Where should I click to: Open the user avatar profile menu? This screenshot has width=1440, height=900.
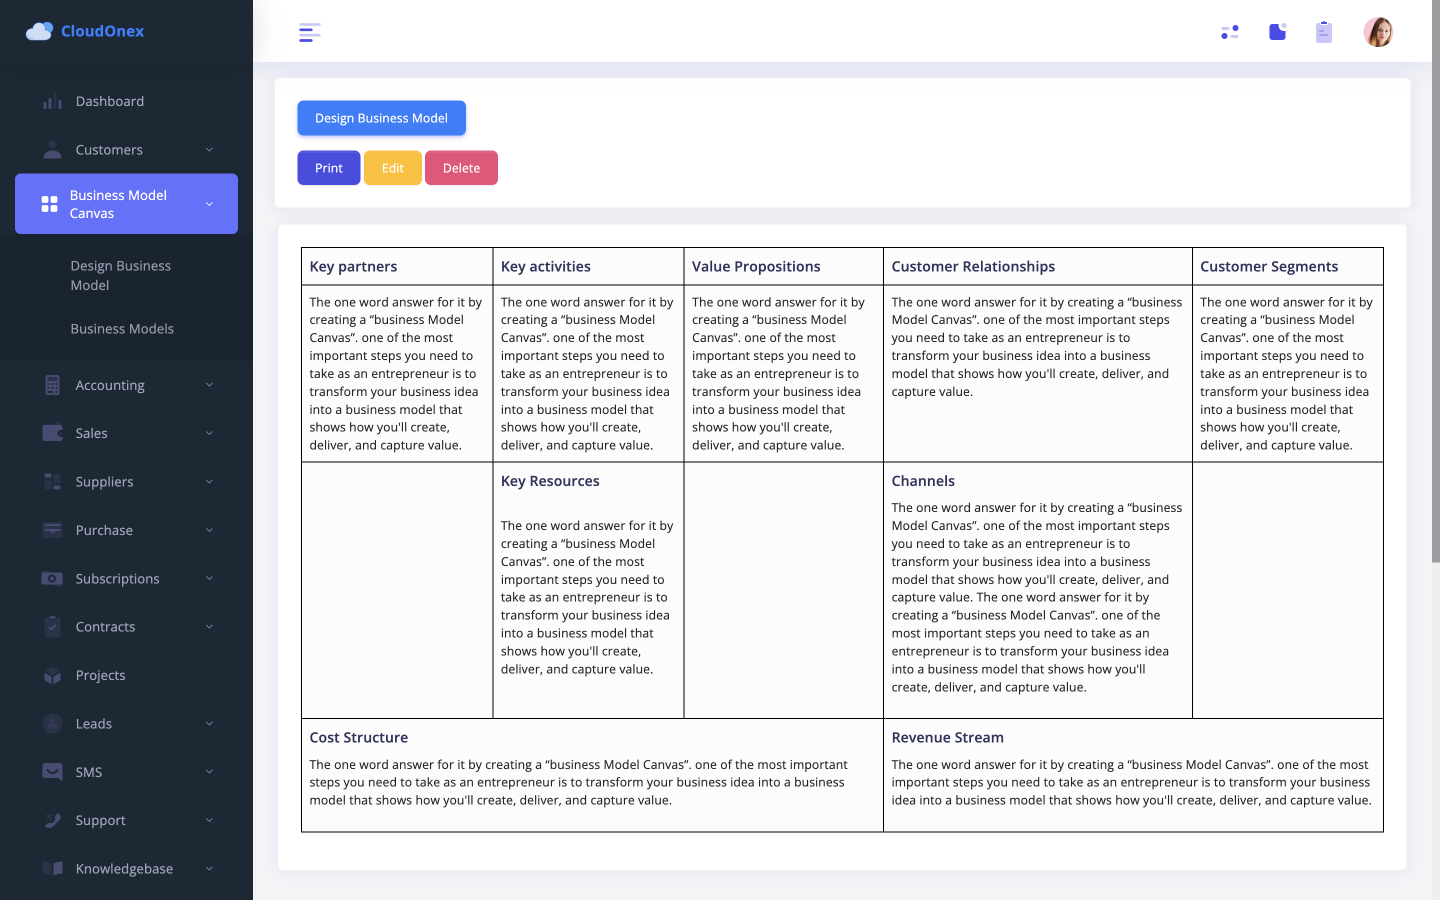pyautogui.click(x=1377, y=32)
